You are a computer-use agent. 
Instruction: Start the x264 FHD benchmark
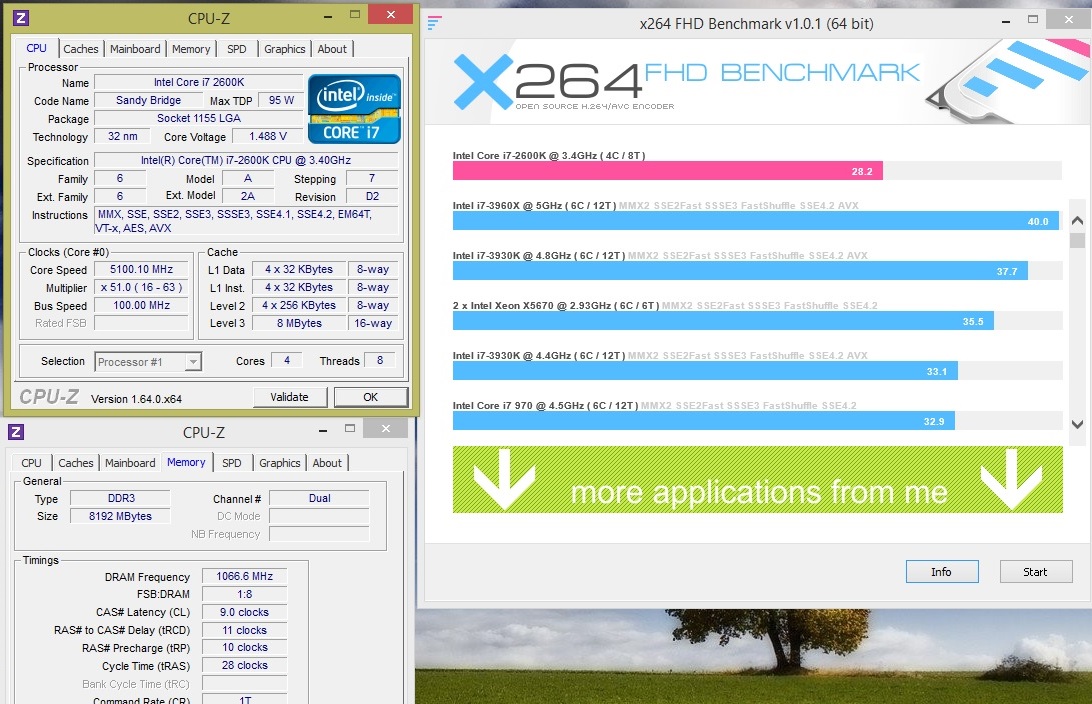coord(1035,572)
